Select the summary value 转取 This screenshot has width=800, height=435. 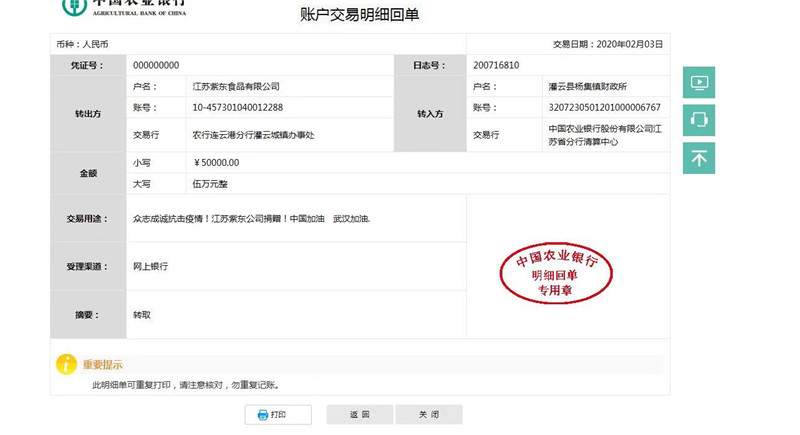coord(142,315)
